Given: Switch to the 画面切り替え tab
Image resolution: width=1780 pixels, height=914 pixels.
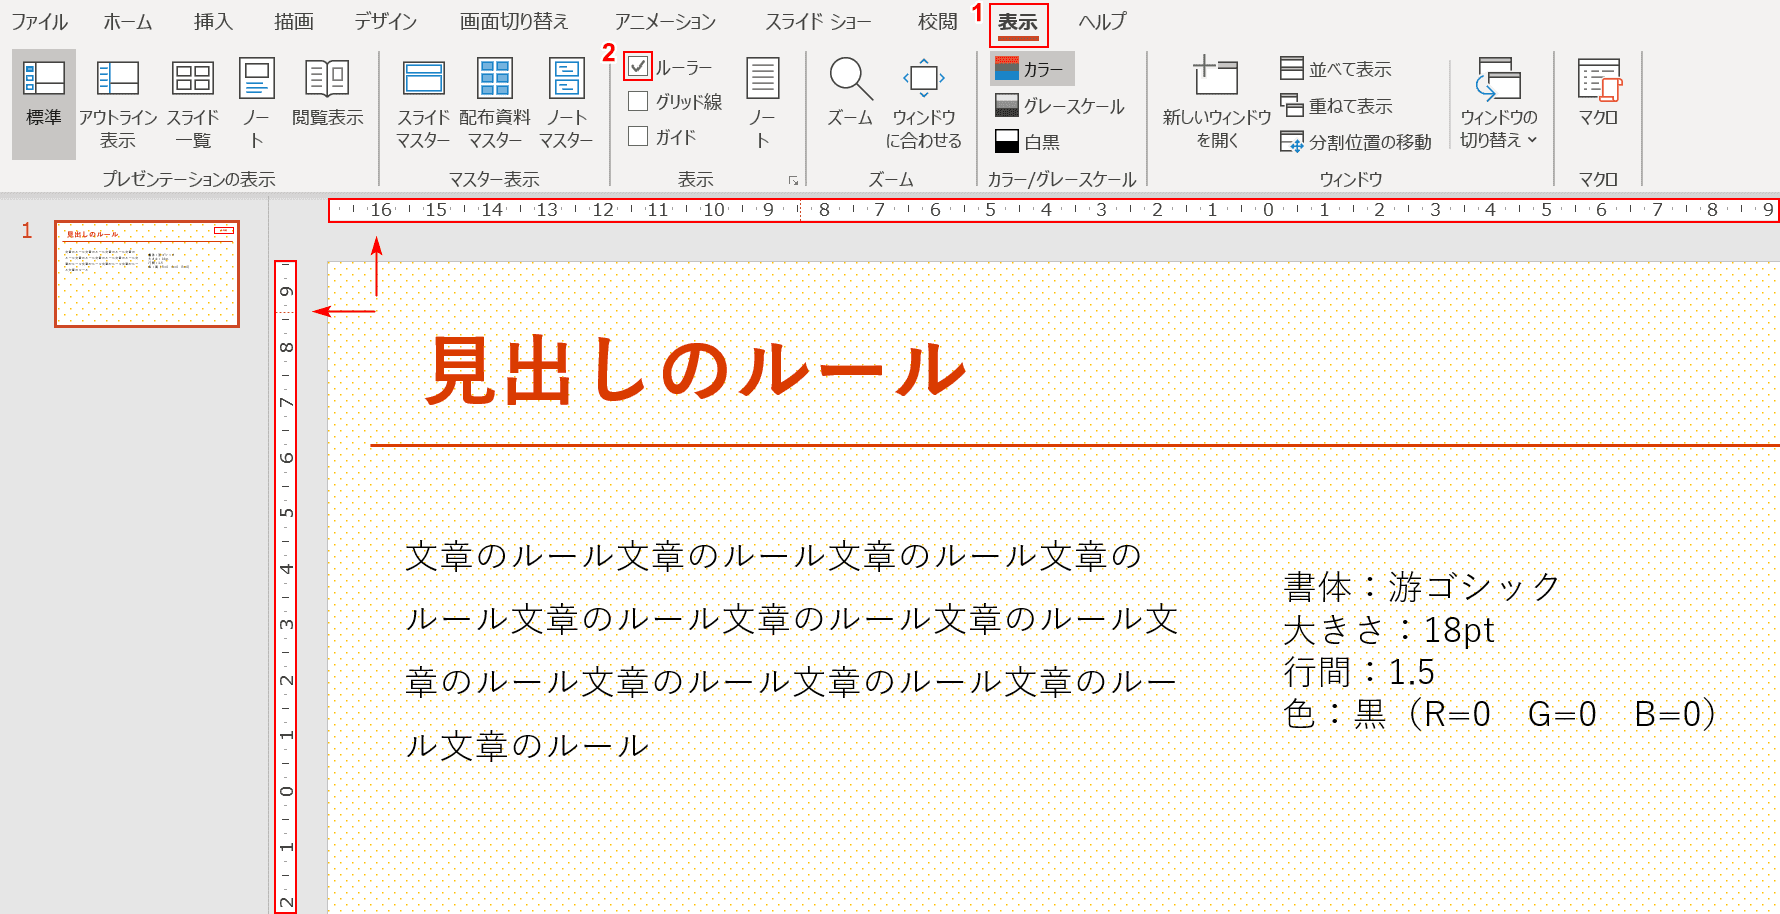Looking at the screenshot, I should click(x=514, y=22).
